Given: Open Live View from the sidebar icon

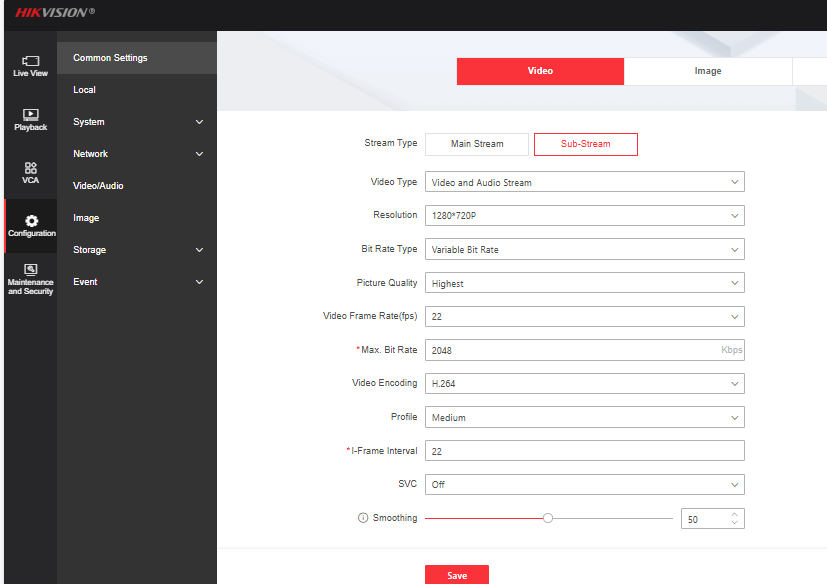Looking at the screenshot, I should tap(30, 62).
